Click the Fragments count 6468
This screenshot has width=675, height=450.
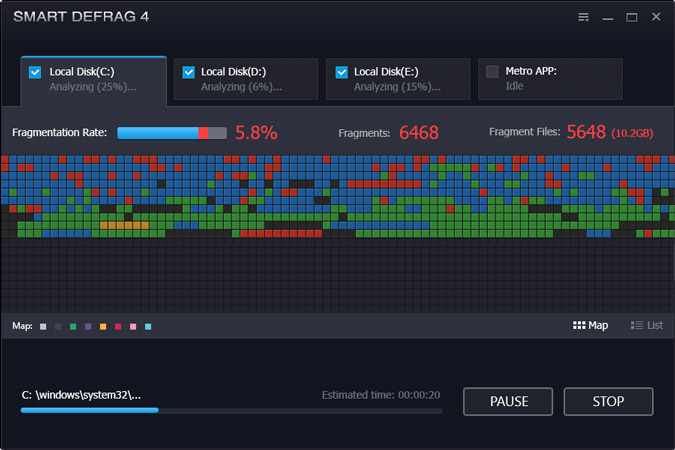click(x=419, y=133)
